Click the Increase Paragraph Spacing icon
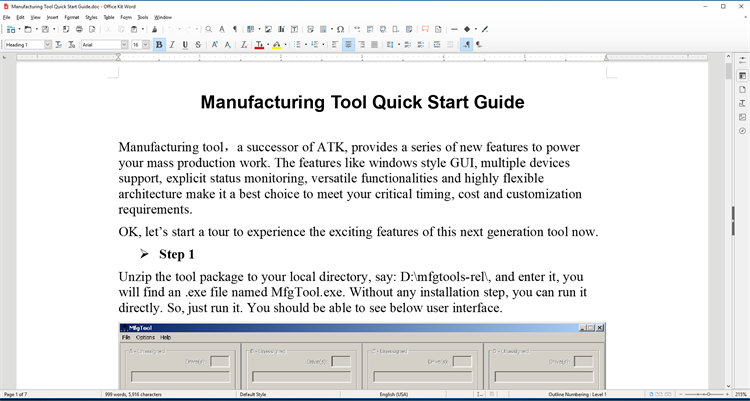 coord(408,45)
